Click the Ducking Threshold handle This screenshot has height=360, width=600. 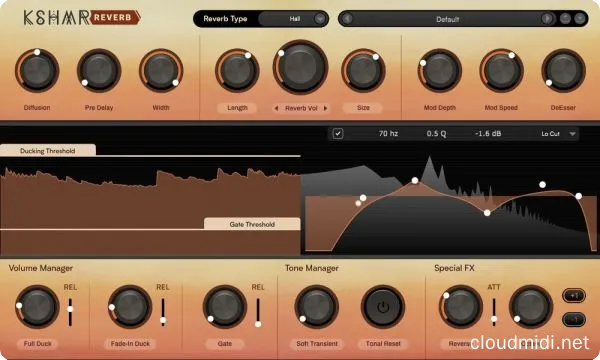coord(48,150)
